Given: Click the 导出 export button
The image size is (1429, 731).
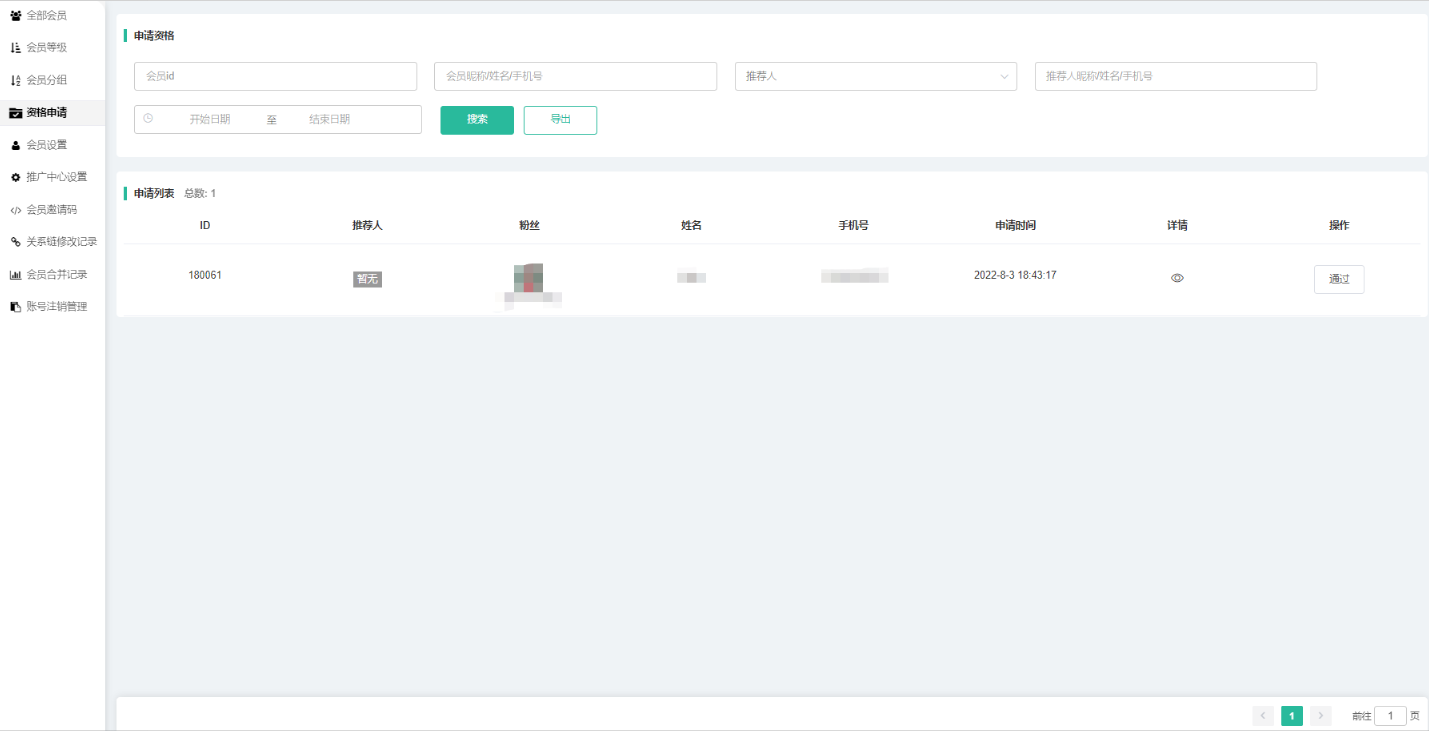Looking at the screenshot, I should point(560,120).
